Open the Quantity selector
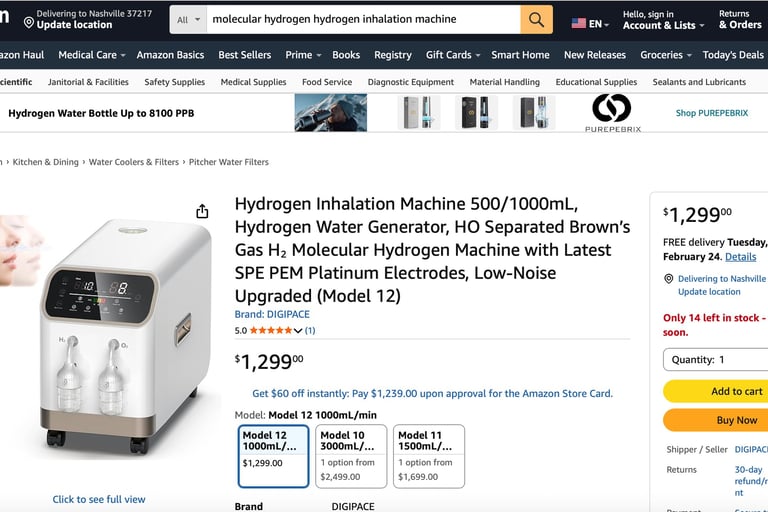Viewport: 768px width, 512px height. click(716, 360)
